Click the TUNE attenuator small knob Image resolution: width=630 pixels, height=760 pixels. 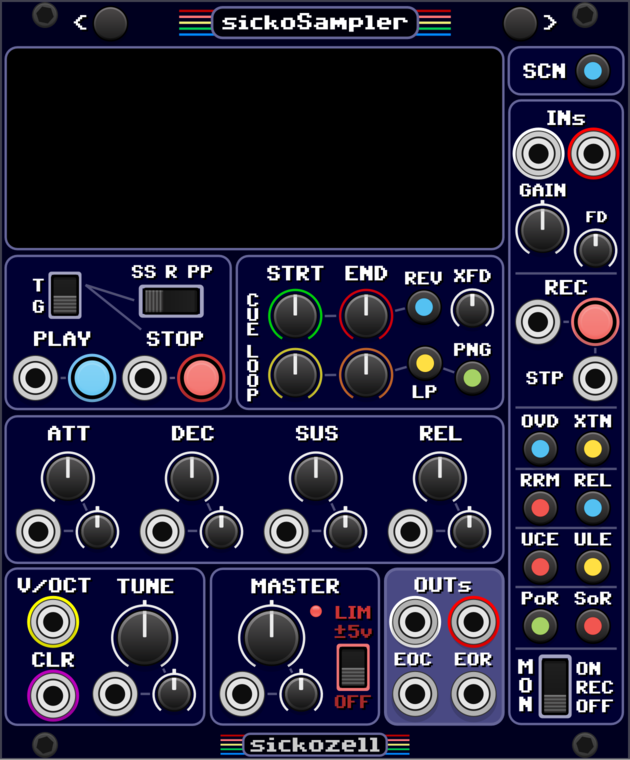[x=174, y=693]
